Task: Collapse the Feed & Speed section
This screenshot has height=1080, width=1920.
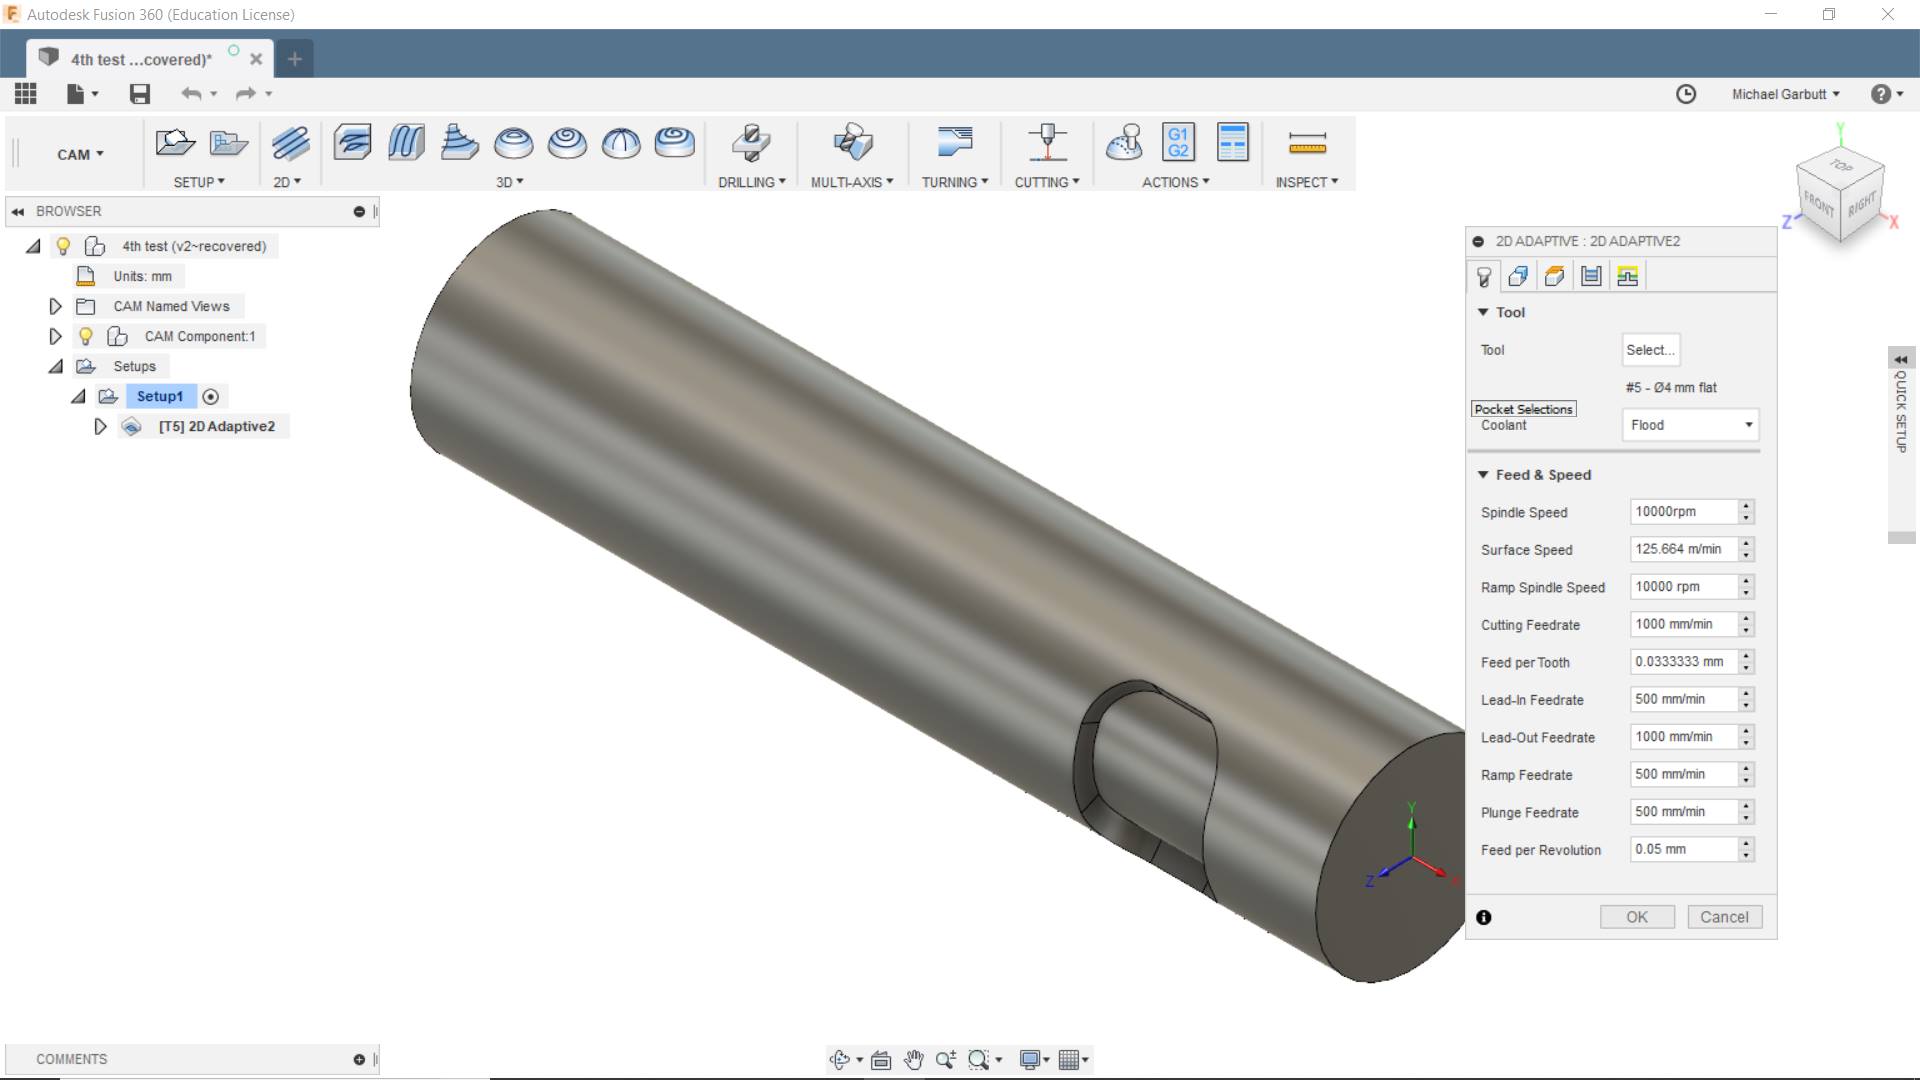Action: (x=1484, y=475)
